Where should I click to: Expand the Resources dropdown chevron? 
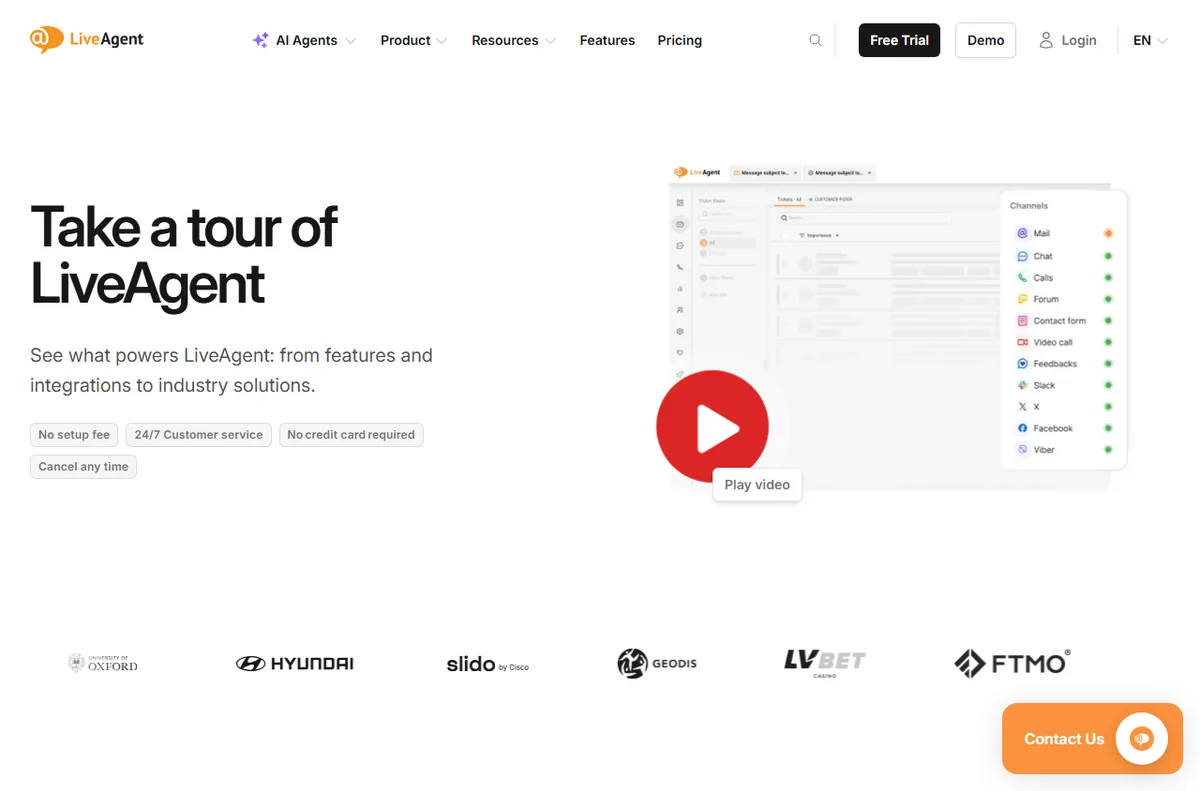(550, 41)
